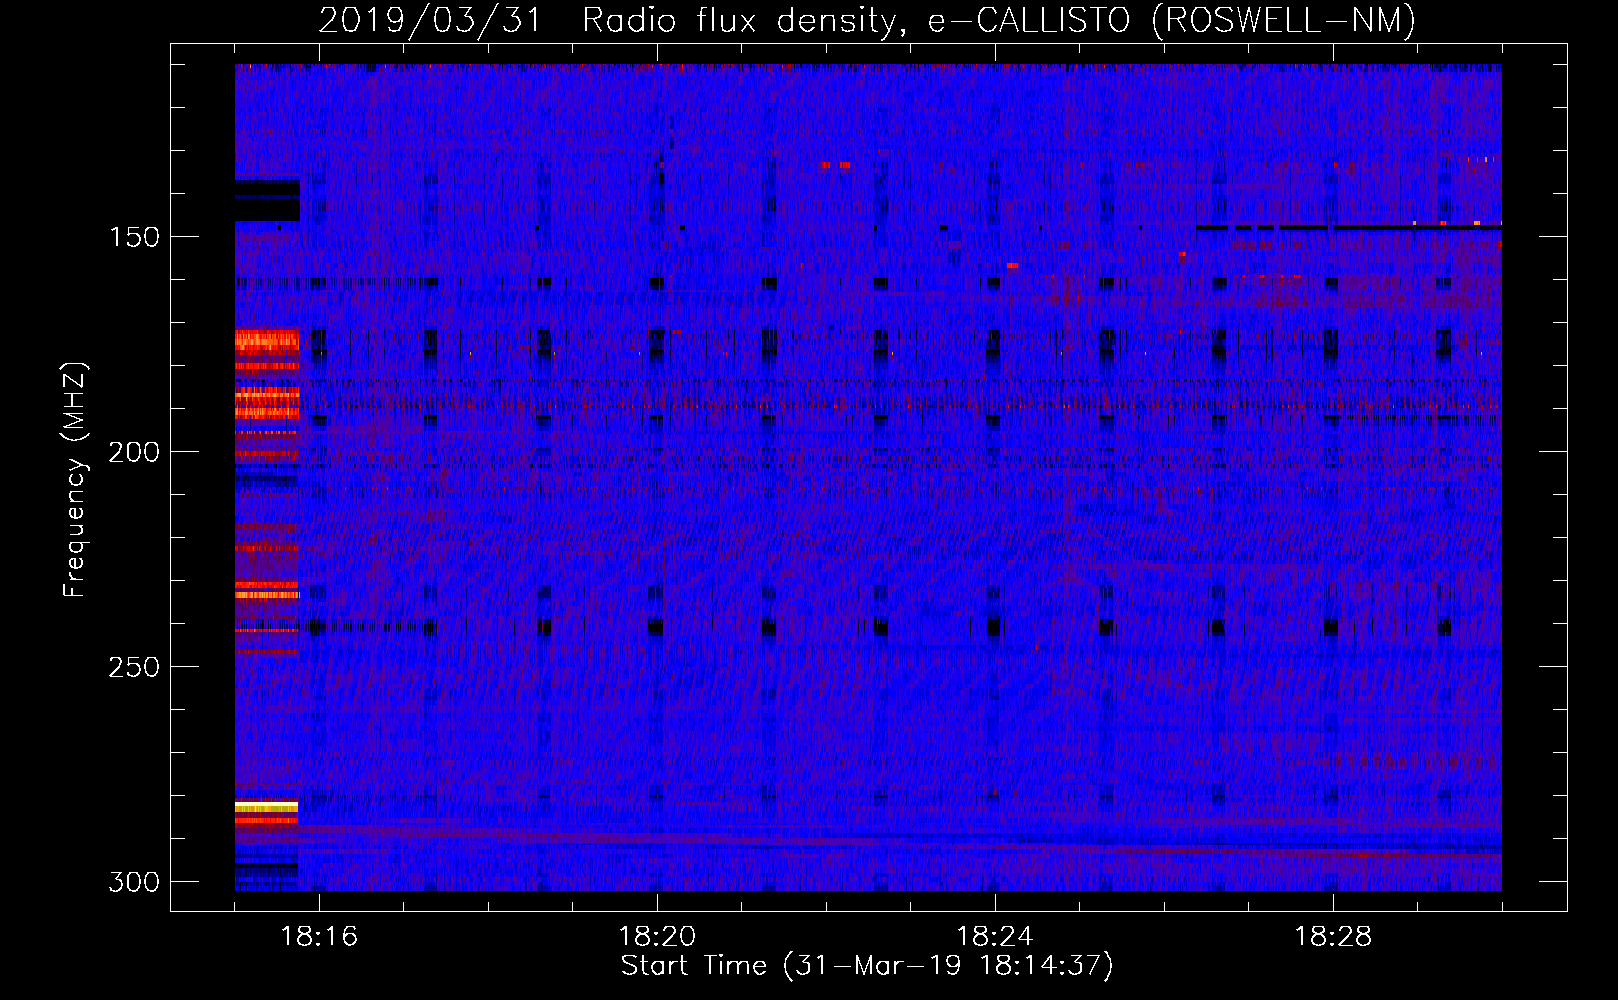Click the black blanked block above 150 MHz
This screenshot has width=1618, height=1000.
[x=267, y=200]
